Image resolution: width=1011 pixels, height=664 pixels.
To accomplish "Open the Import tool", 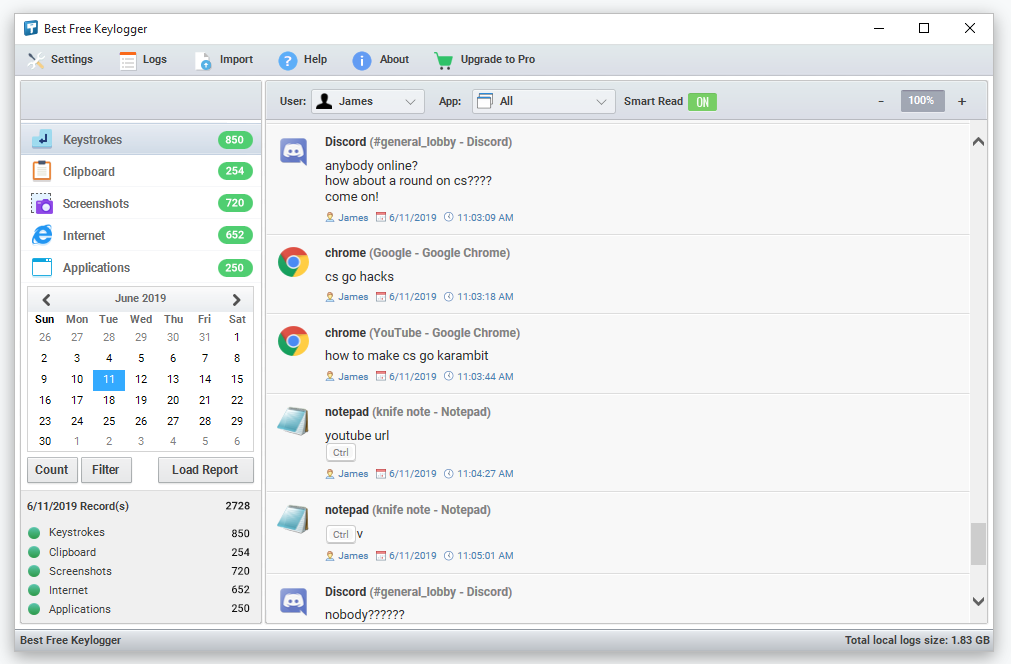I will coord(223,60).
